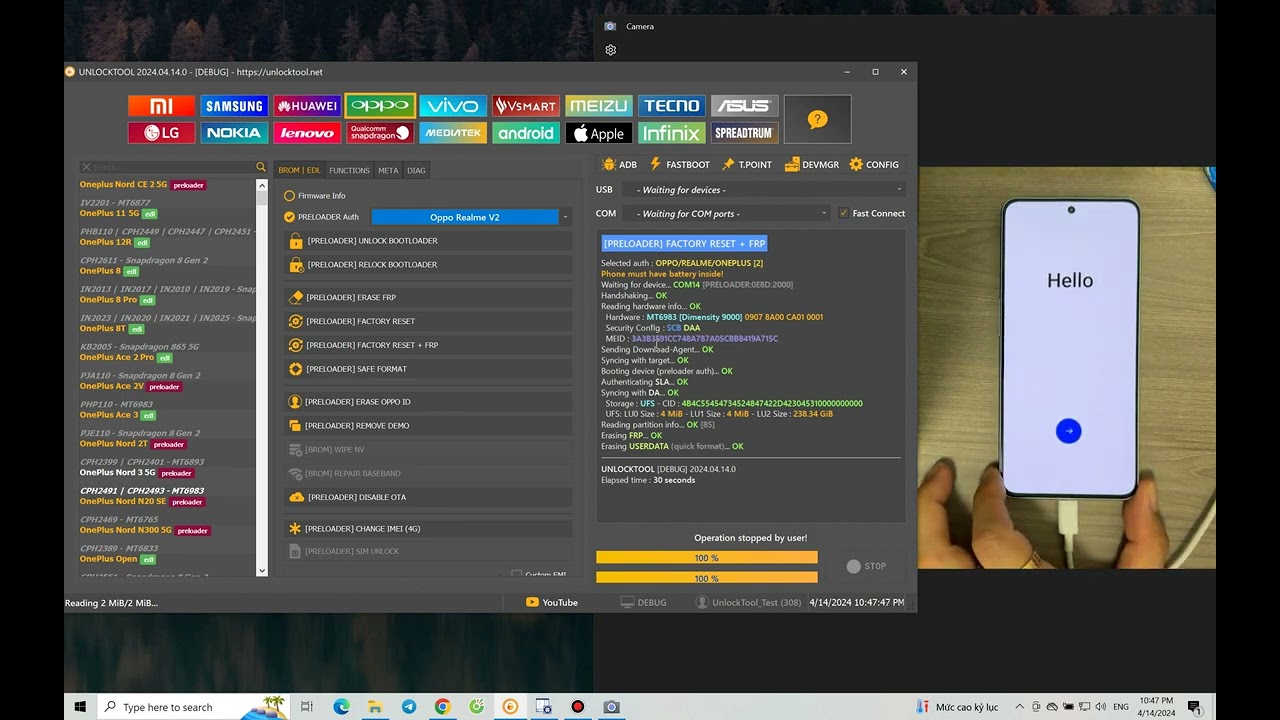Switch to the BROM | EDL tab
The width and height of the screenshot is (1280, 720).
click(x=299, y=170)
